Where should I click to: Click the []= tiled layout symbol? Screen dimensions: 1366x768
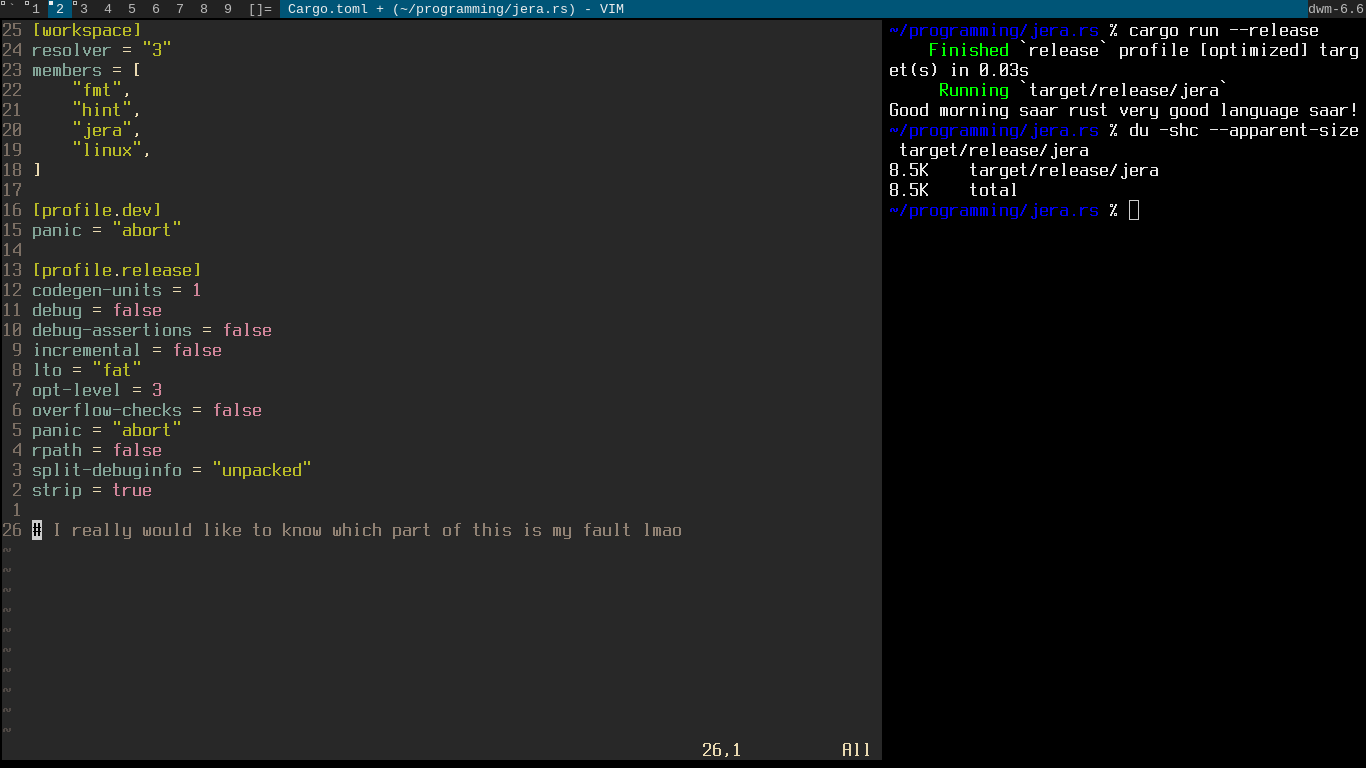(260, 9)
